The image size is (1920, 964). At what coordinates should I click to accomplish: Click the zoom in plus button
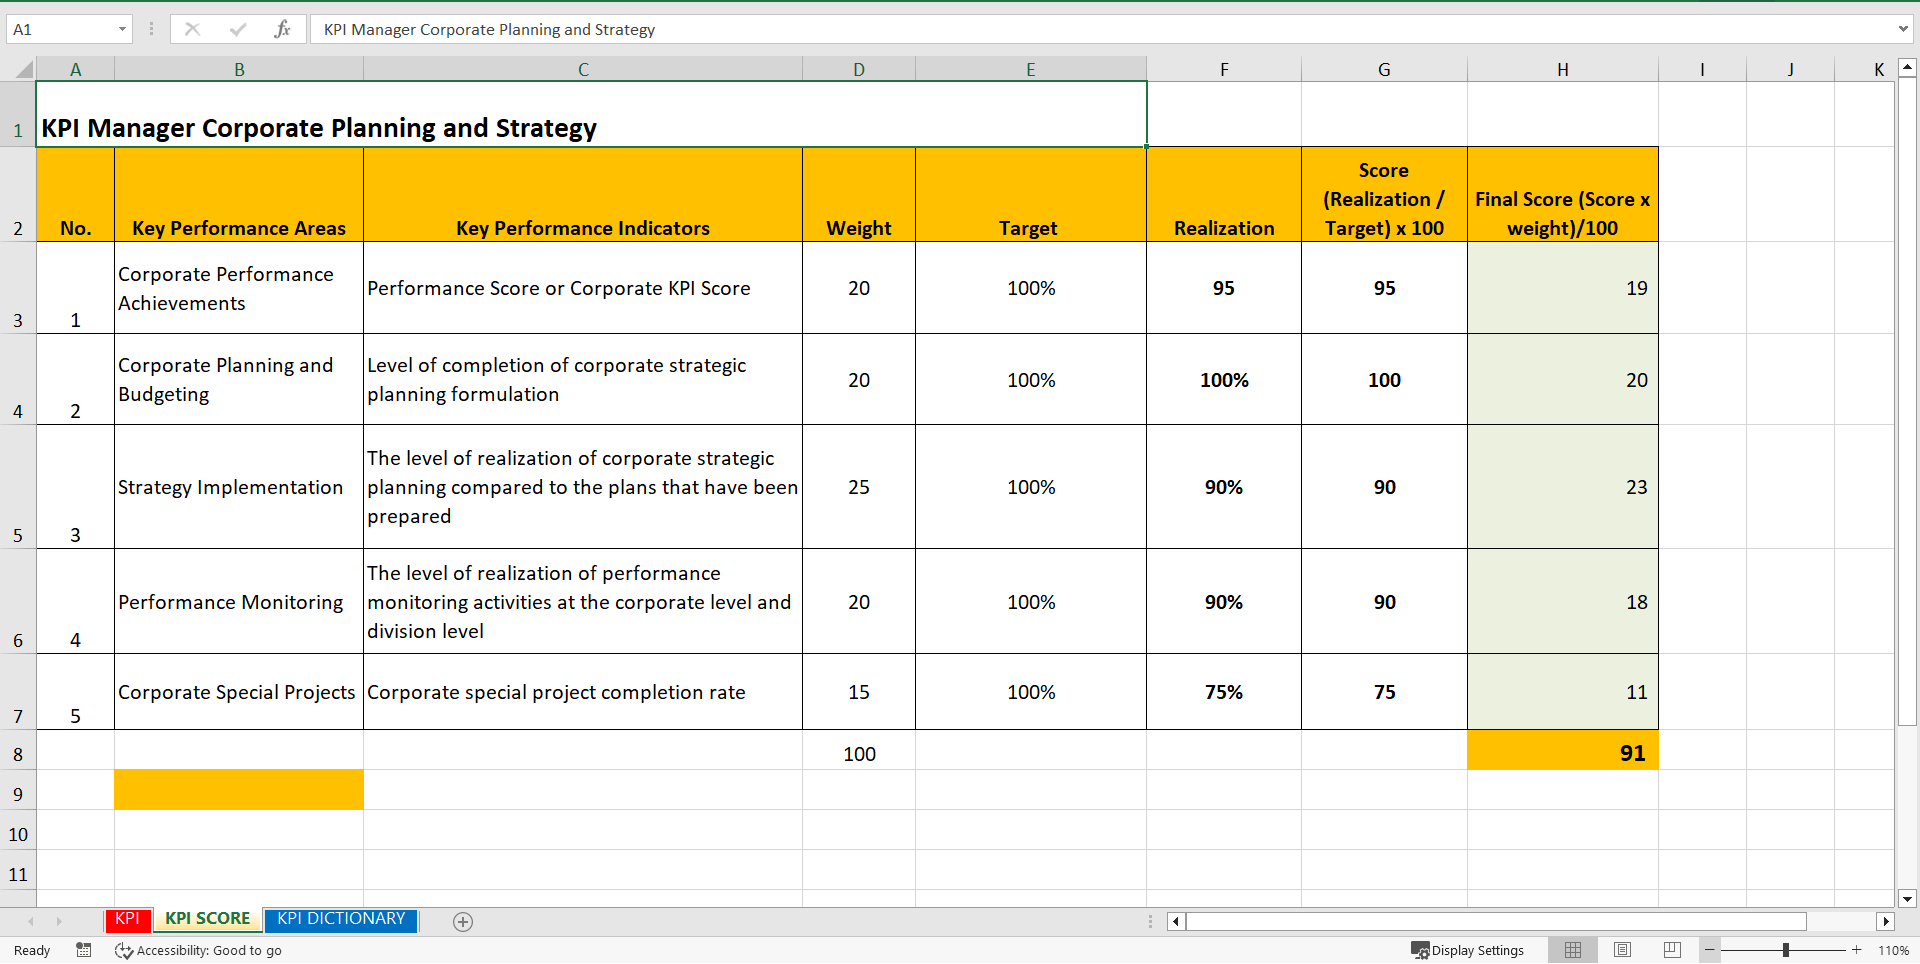(x=1857, y=950)
